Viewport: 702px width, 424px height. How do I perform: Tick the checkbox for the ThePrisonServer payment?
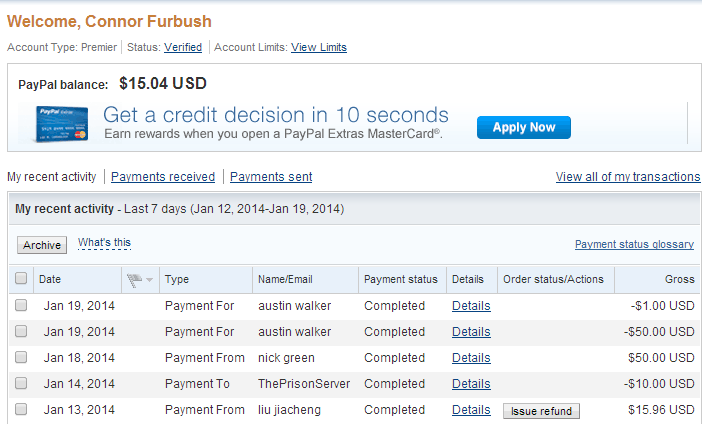pyautogui.click(x=21, y=384)
